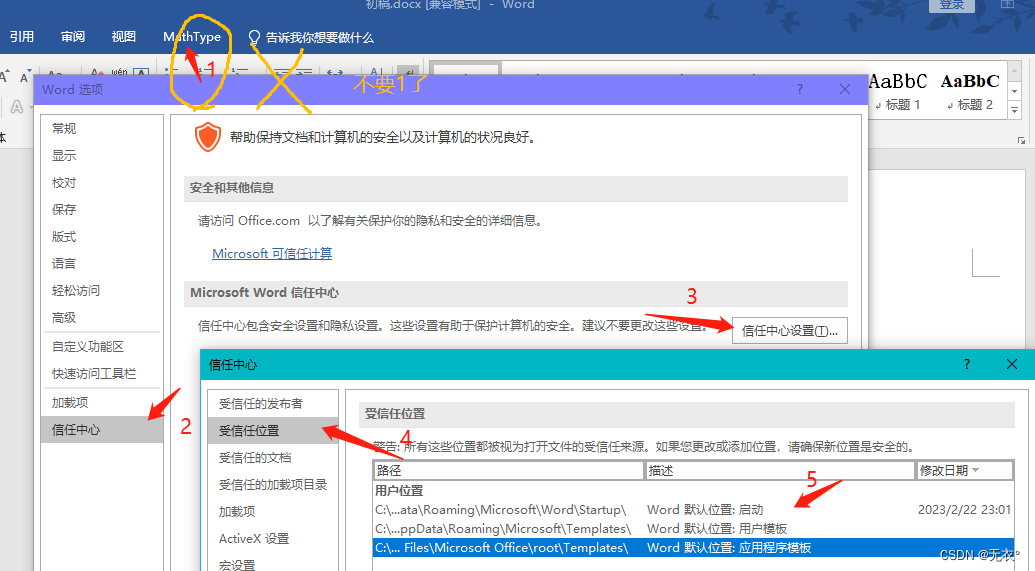Click Word 默认位置: 用户模板 description cell
Screen dimensions: 1035x571
click(717, 529)
